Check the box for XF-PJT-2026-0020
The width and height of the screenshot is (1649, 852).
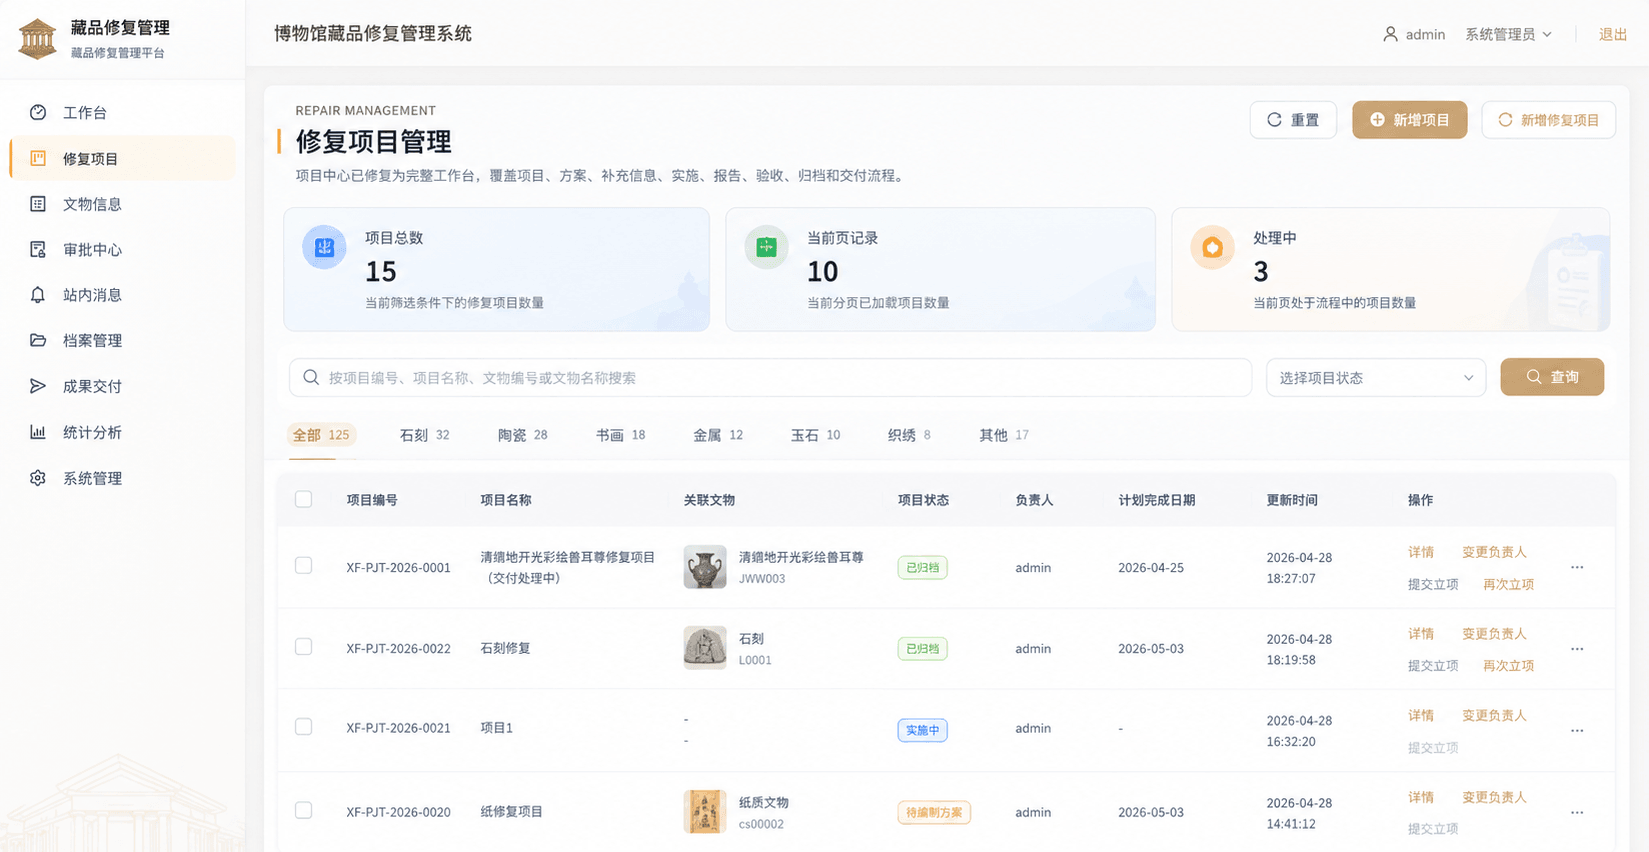pyautogui.click(x=304, y=810)
